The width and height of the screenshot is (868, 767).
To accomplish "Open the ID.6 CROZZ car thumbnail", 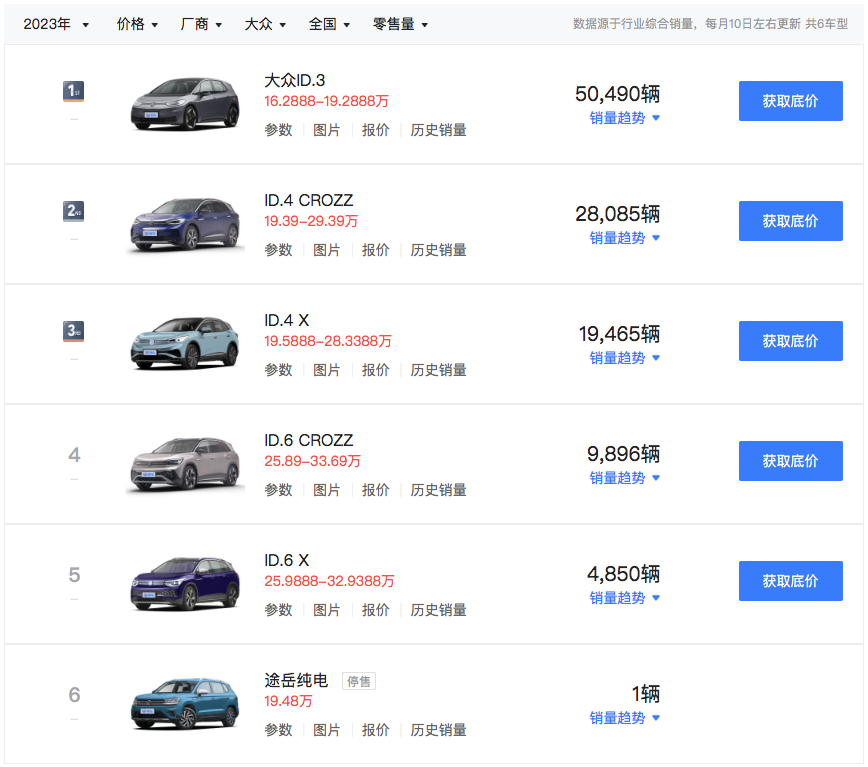I will (185, 464).
